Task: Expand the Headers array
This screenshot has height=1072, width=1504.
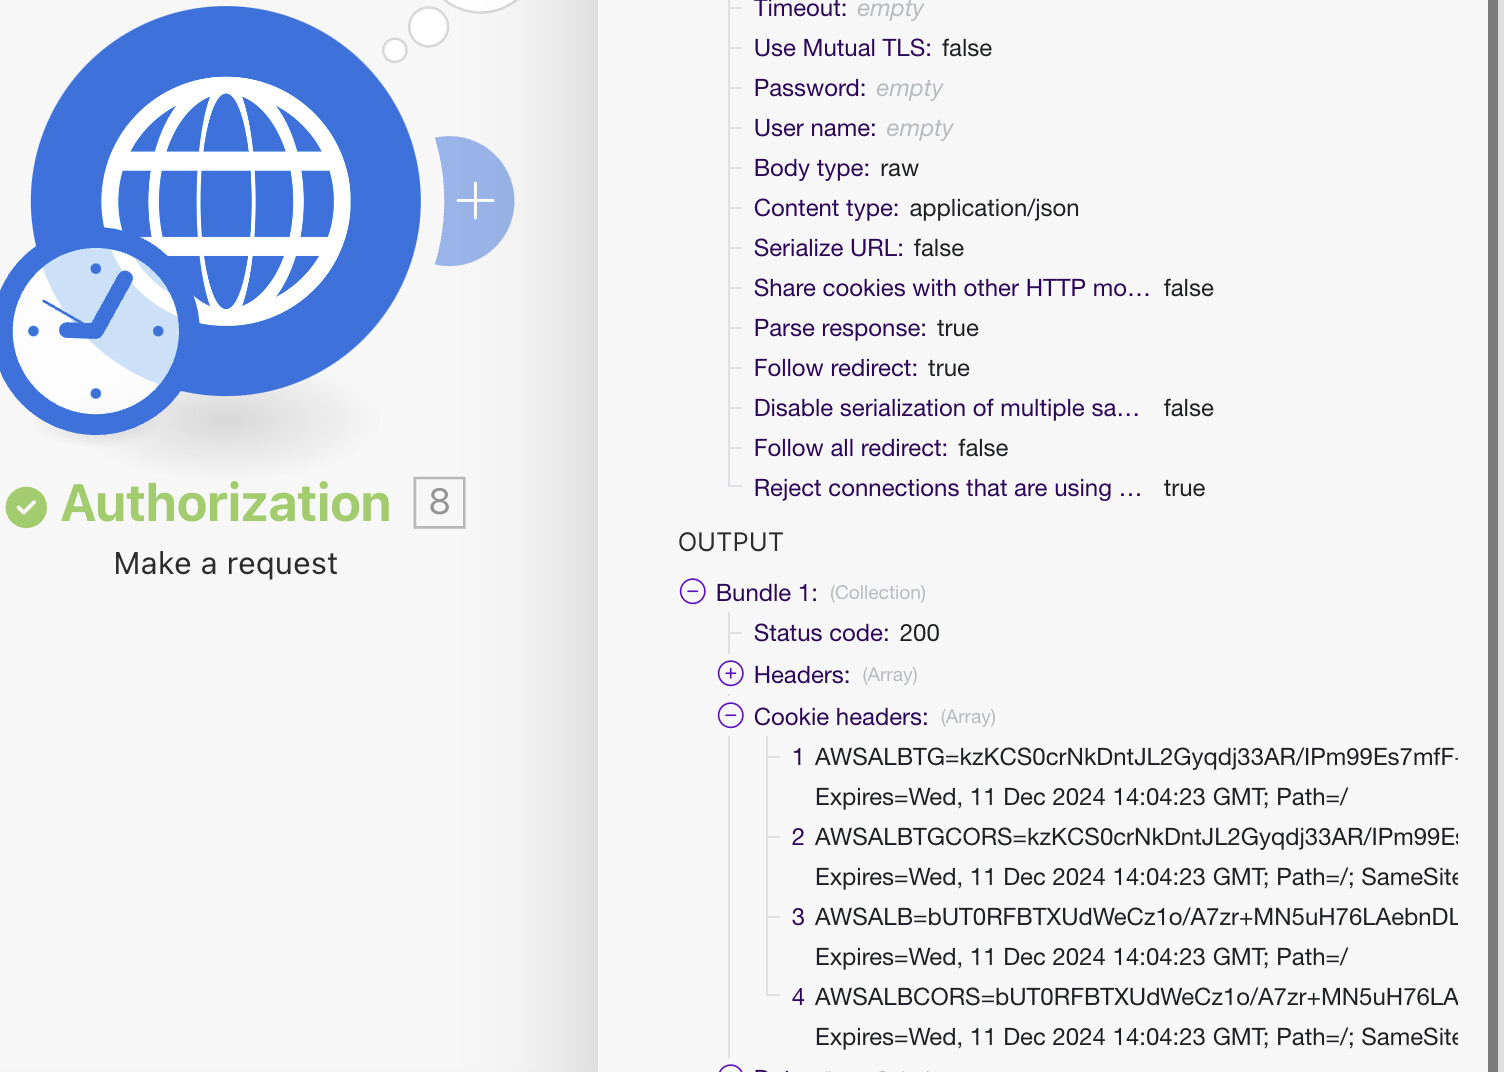Action: pos(731,674)
